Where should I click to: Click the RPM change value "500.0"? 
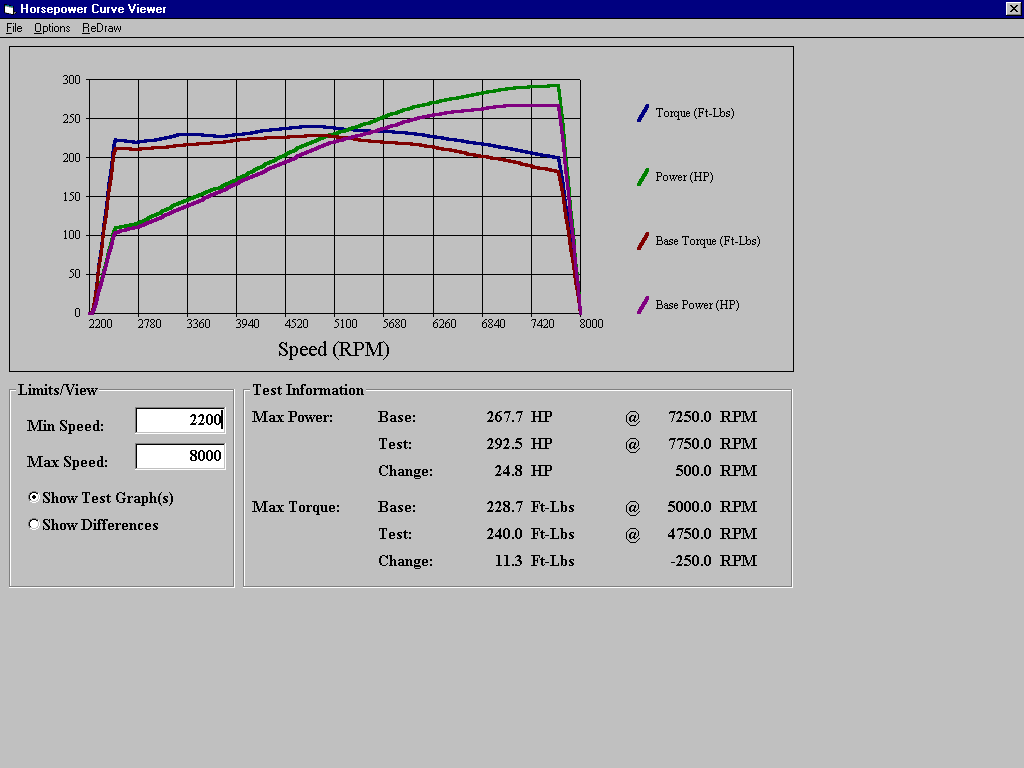694,471
